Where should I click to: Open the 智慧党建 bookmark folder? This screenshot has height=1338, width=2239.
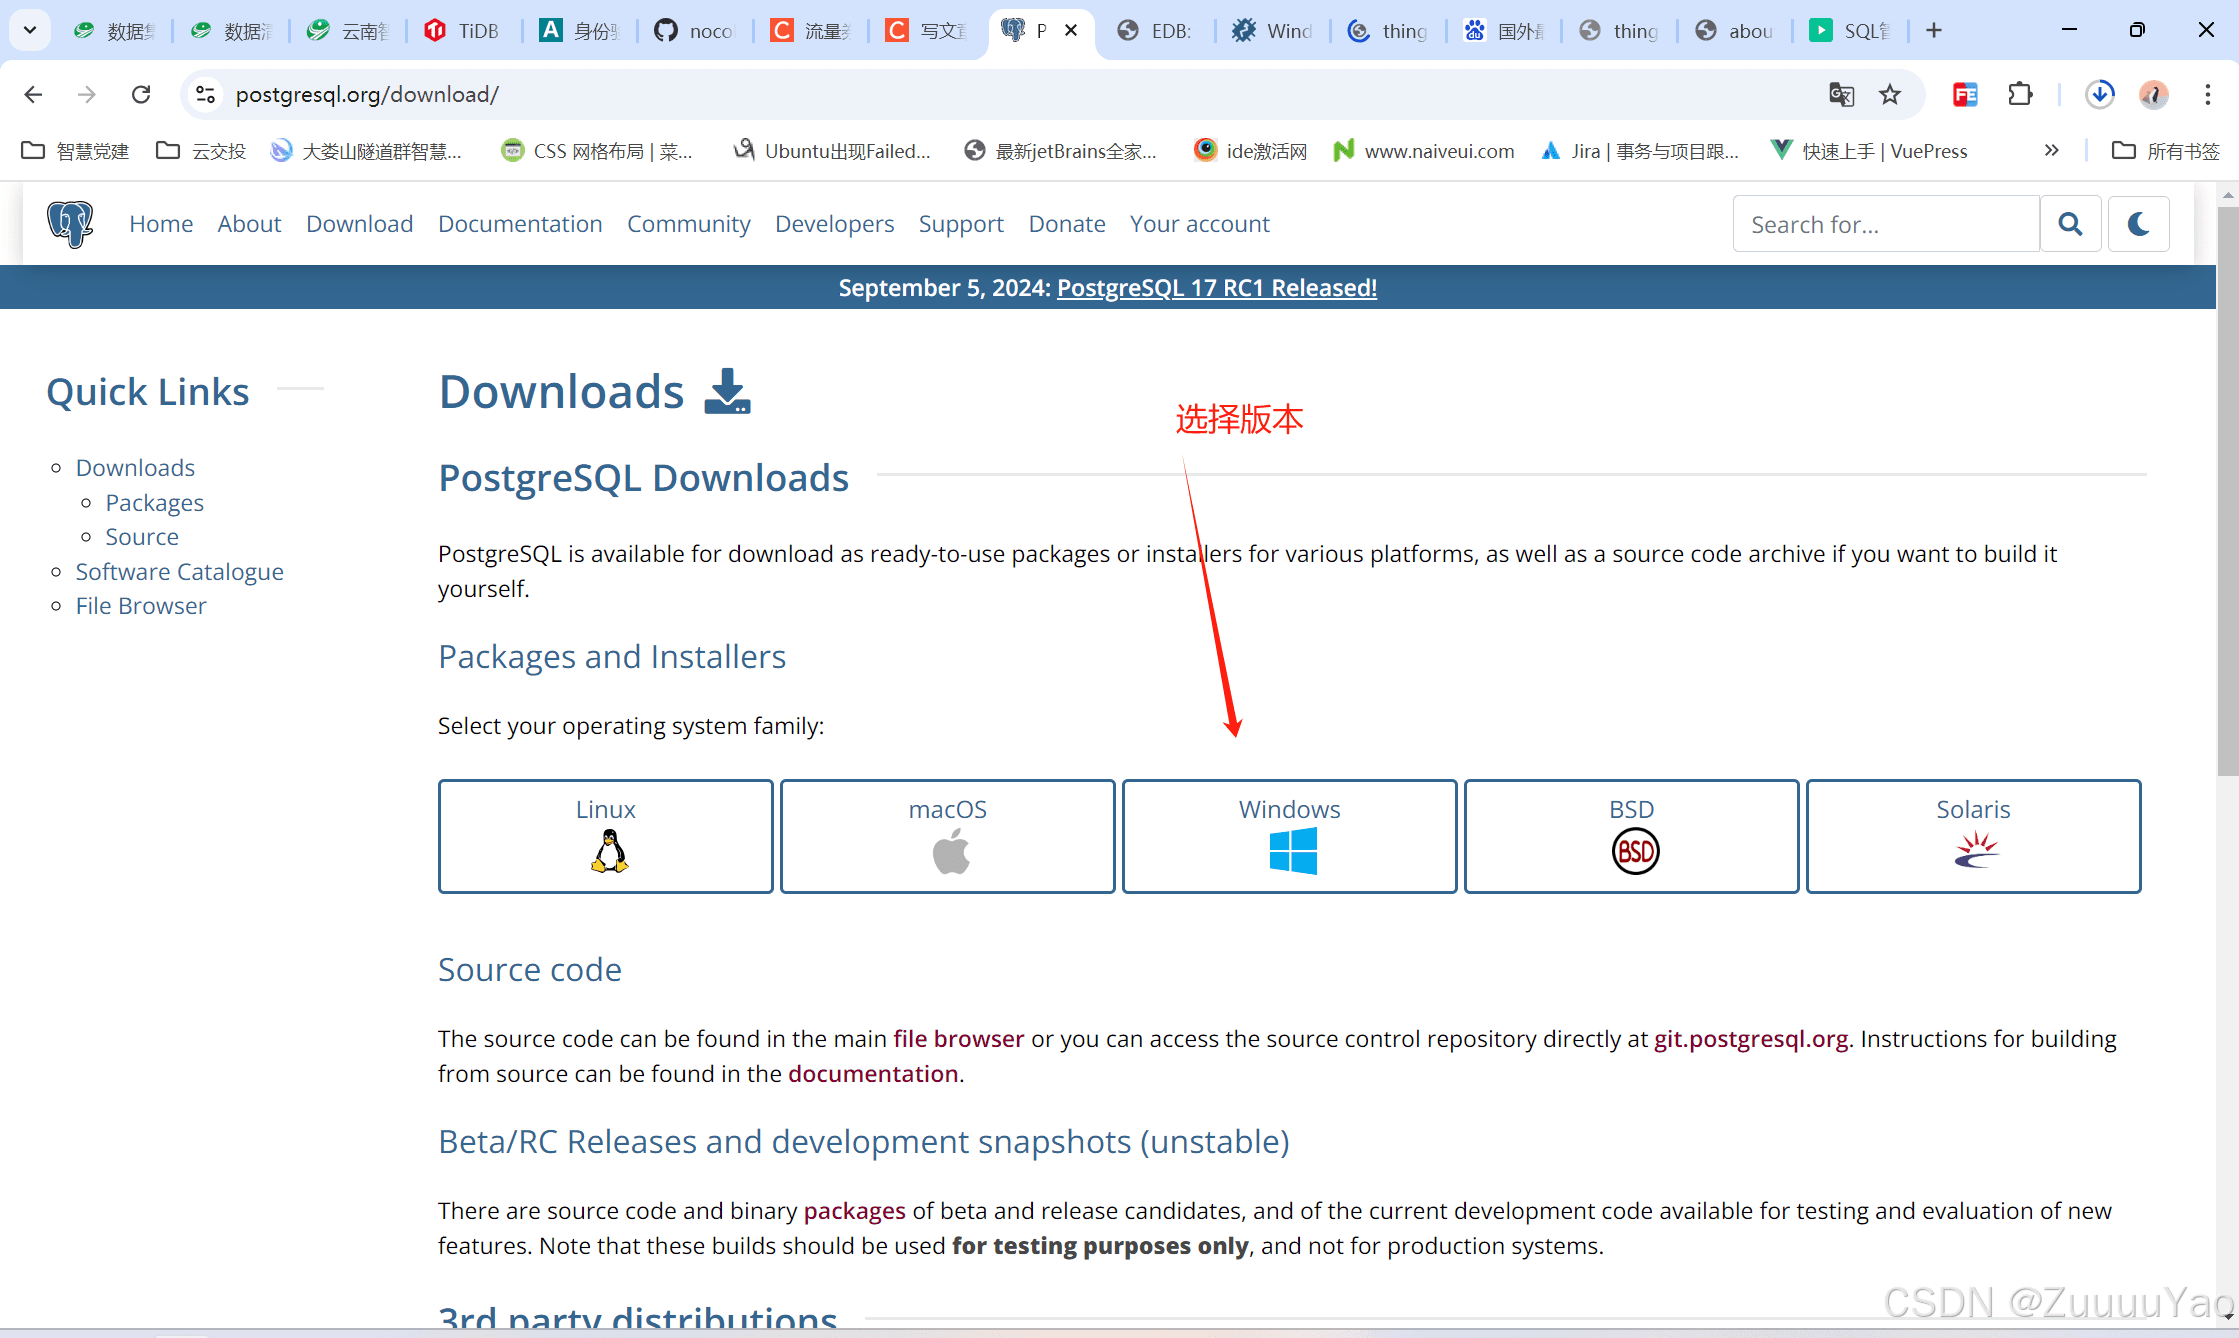click(x=75, y=151)
